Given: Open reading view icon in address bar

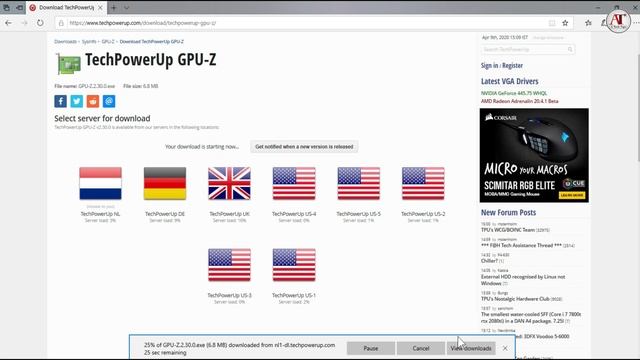Looking at the screenshot, I should [x=552, y=23].
